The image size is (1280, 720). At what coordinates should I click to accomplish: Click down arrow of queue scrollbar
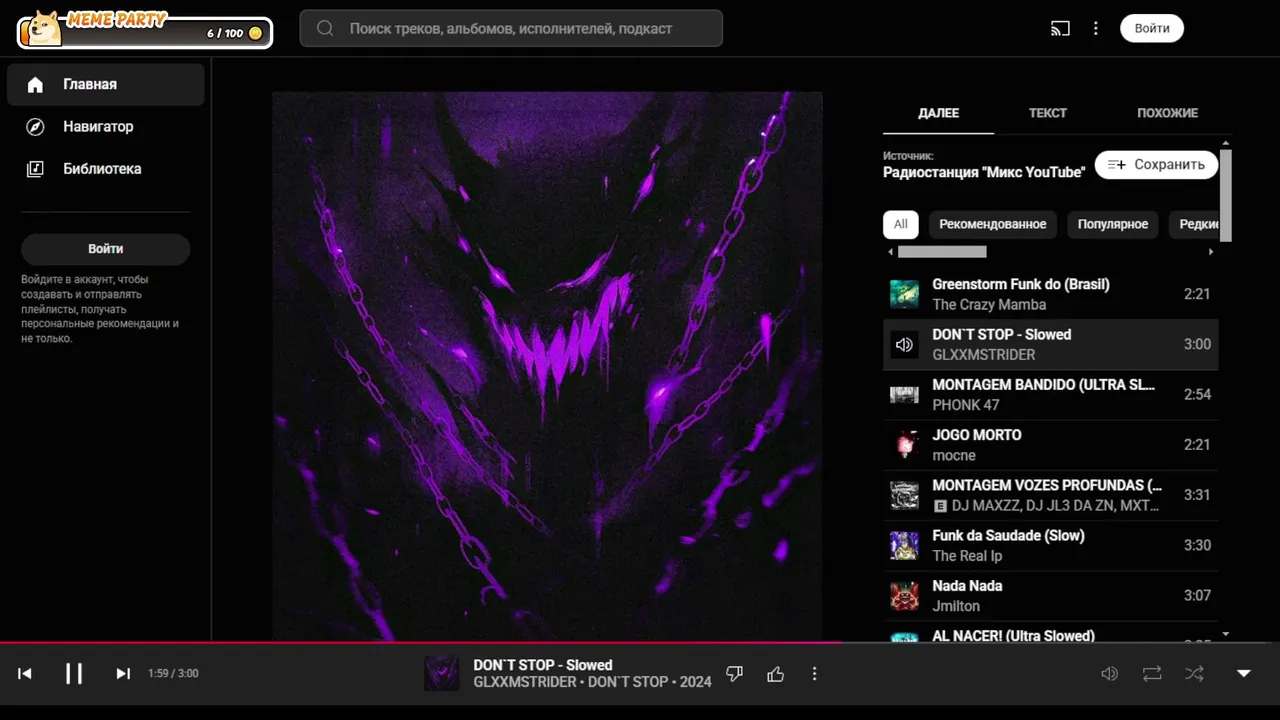(1226, 635)
